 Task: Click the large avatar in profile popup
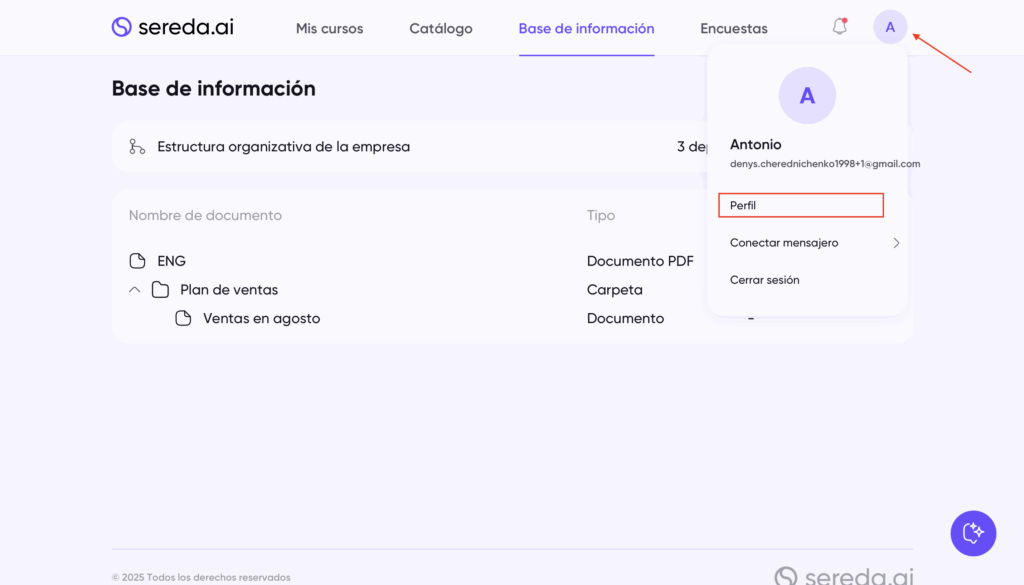point(807,96)
